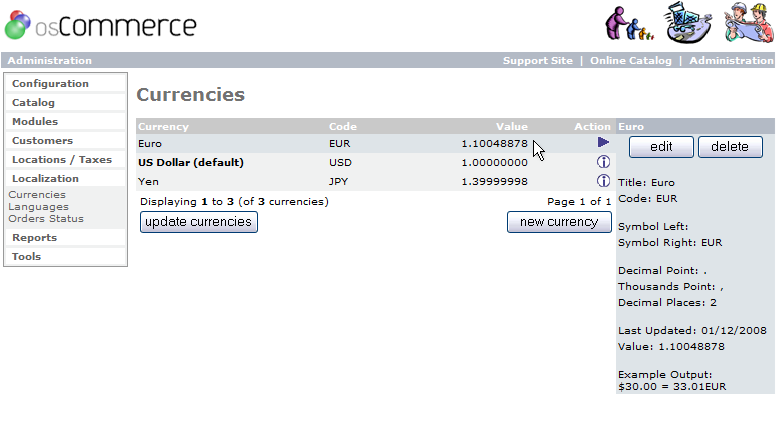Viewport: 776px width, 422px height.
Task: Click Administration link at right of header
Action: pos(731,60)
